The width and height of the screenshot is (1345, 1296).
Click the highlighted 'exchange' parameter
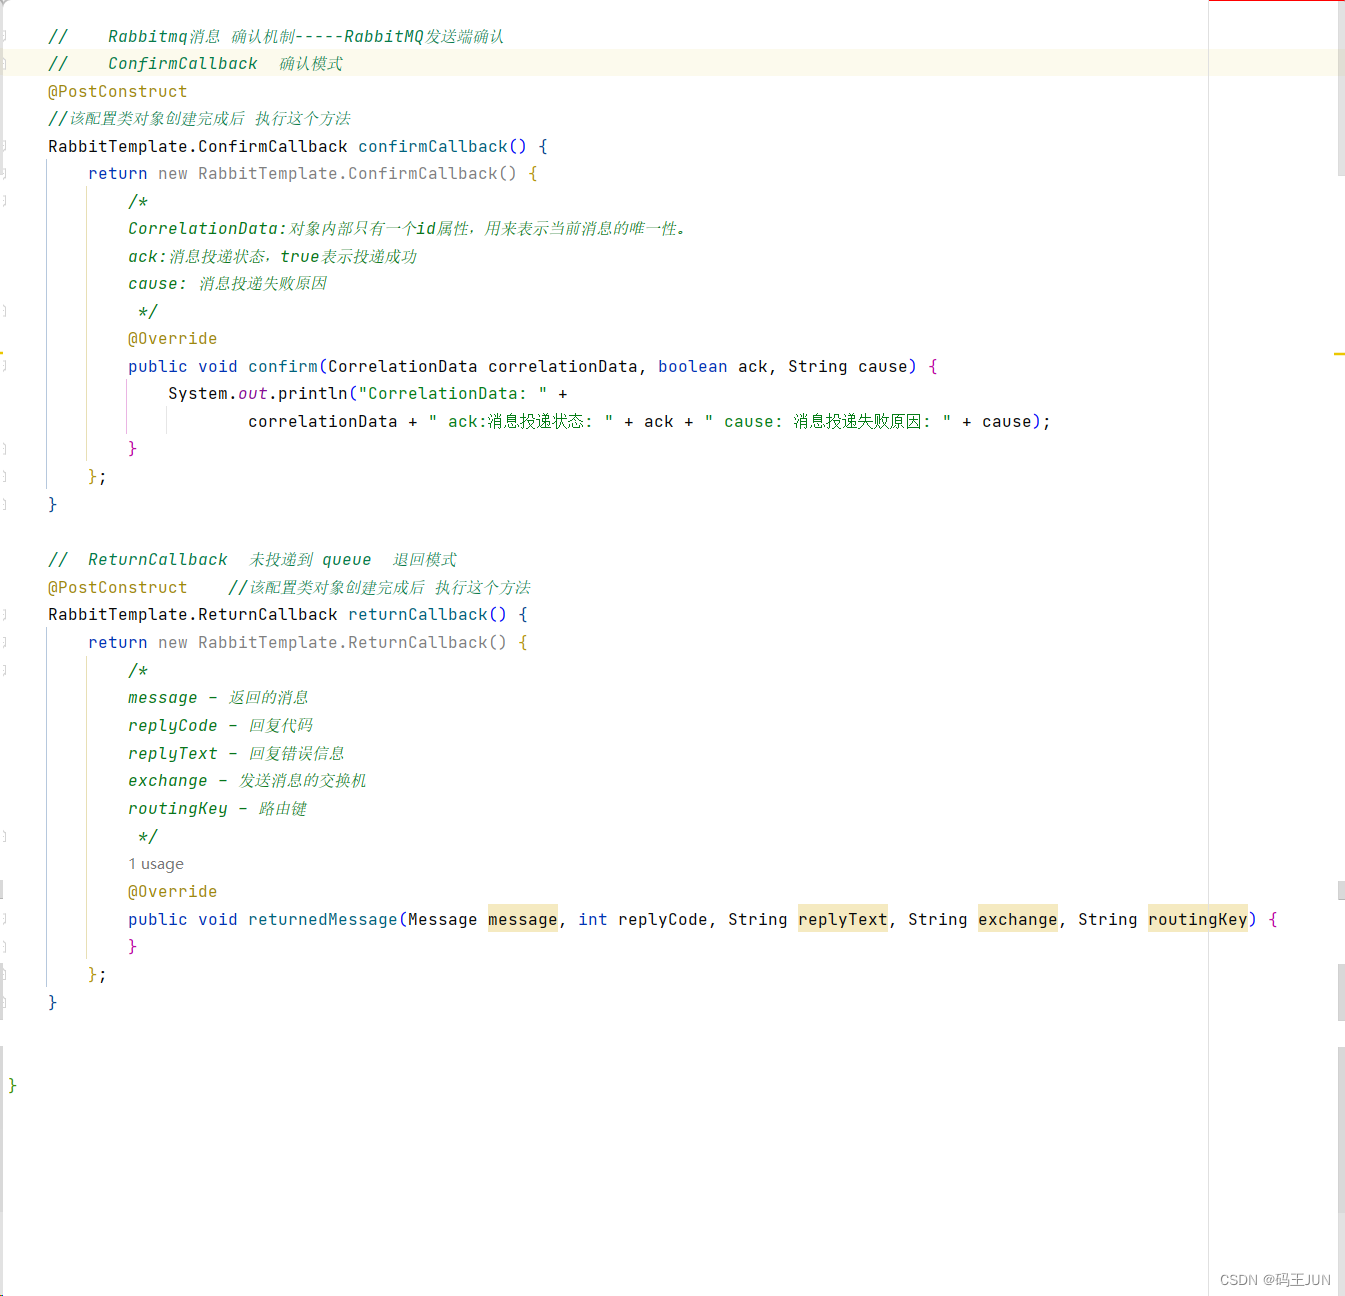point(1017,919)
